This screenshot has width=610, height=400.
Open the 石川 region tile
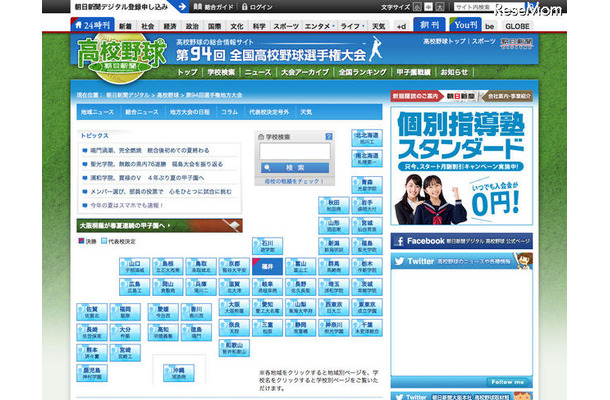pyautogui.click(x=267, y=246)
